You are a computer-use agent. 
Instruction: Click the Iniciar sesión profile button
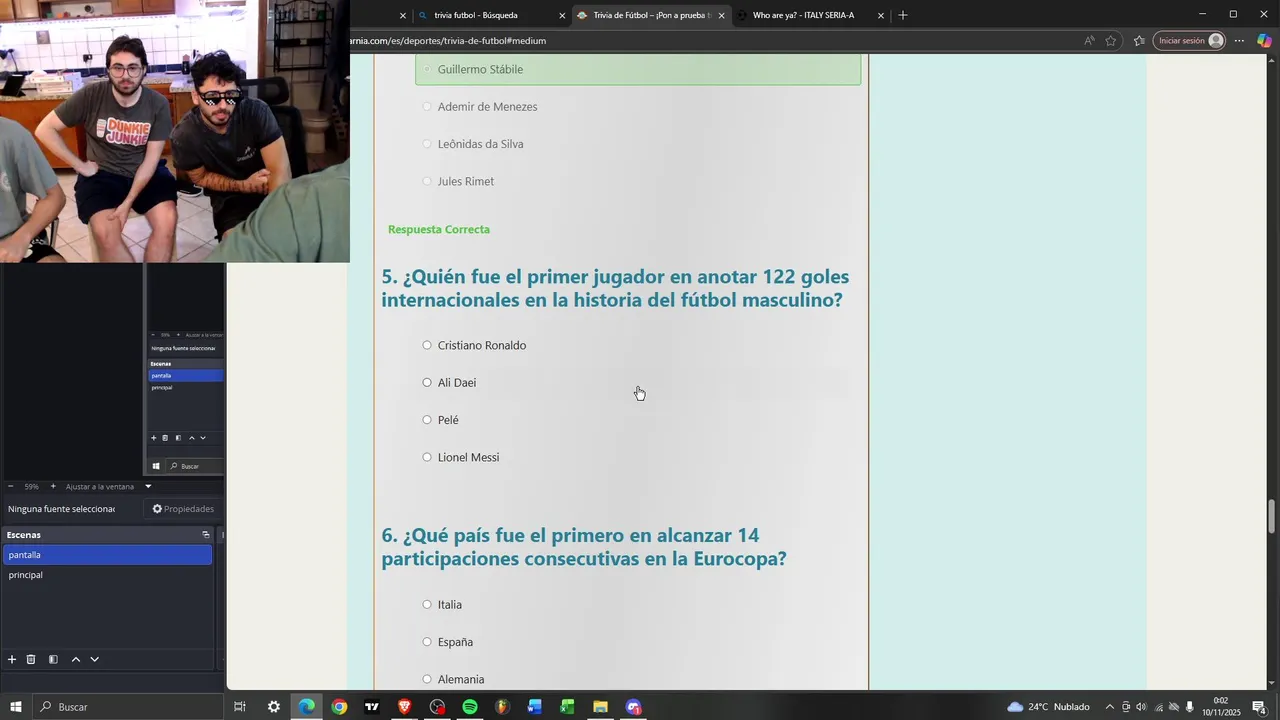[x=1190, y=41]
